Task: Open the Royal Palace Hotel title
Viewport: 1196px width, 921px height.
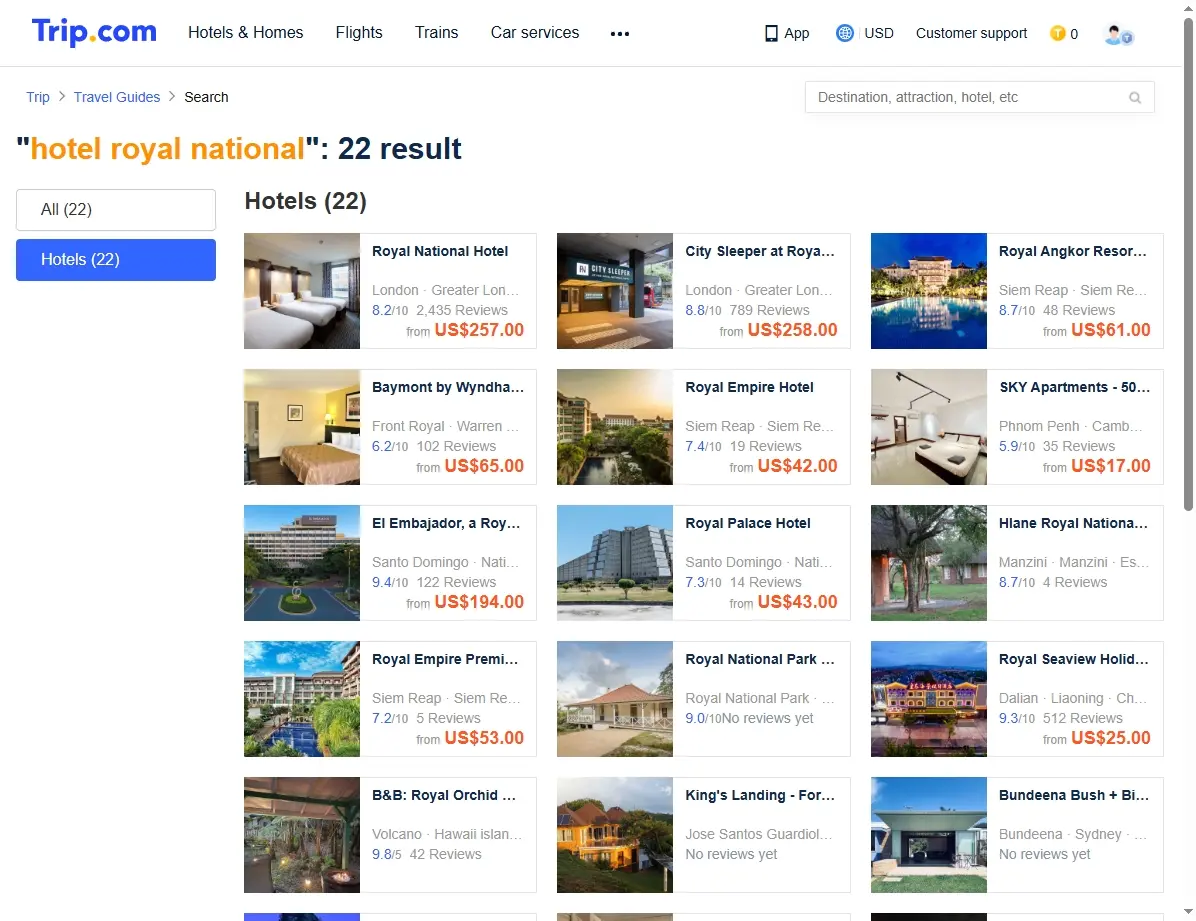Action: click(x=748, y=523)
